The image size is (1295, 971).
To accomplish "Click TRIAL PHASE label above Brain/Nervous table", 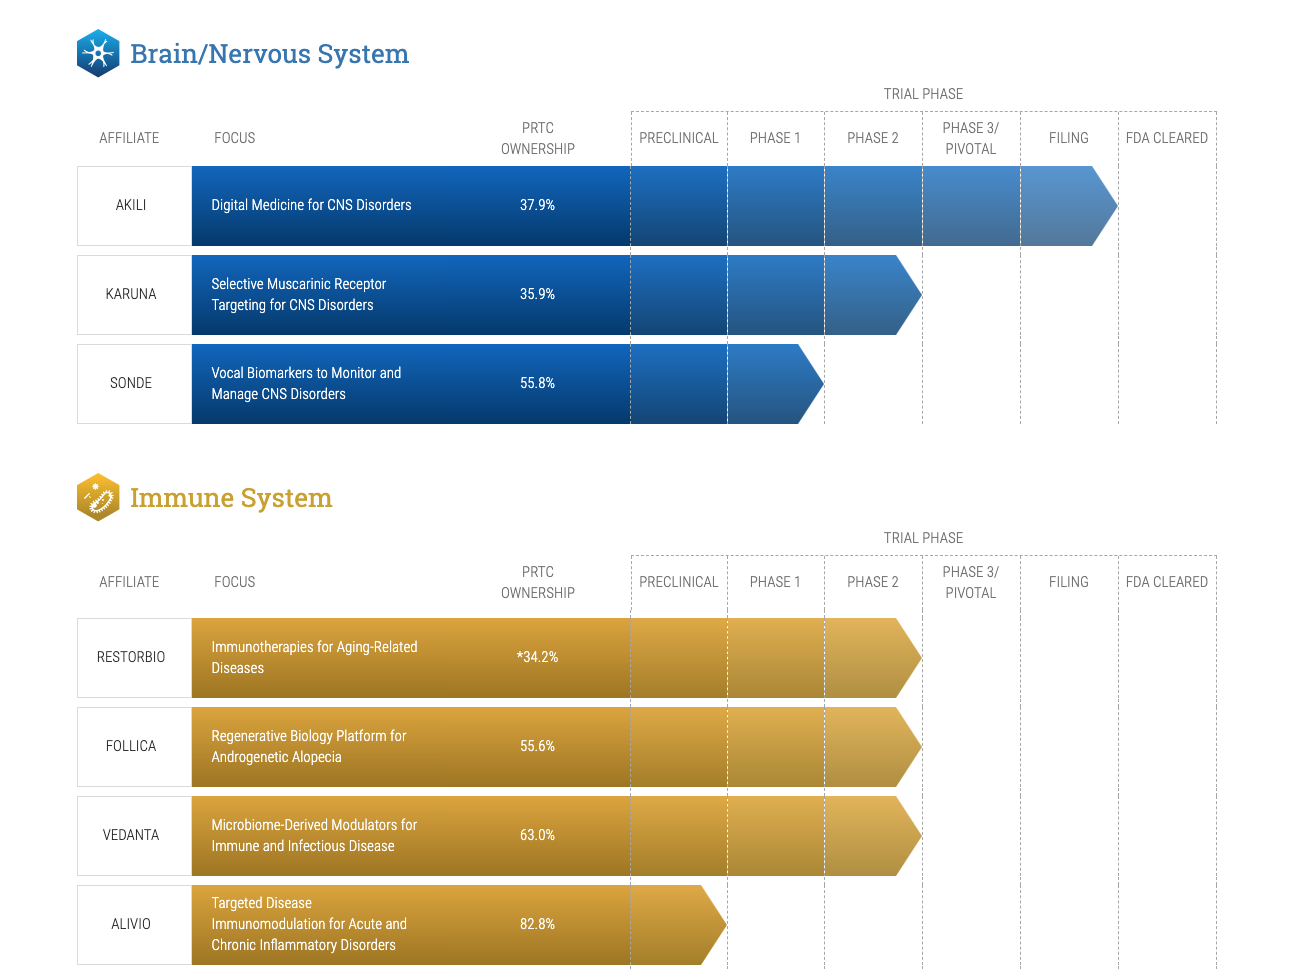I will [x=923, y=94].
